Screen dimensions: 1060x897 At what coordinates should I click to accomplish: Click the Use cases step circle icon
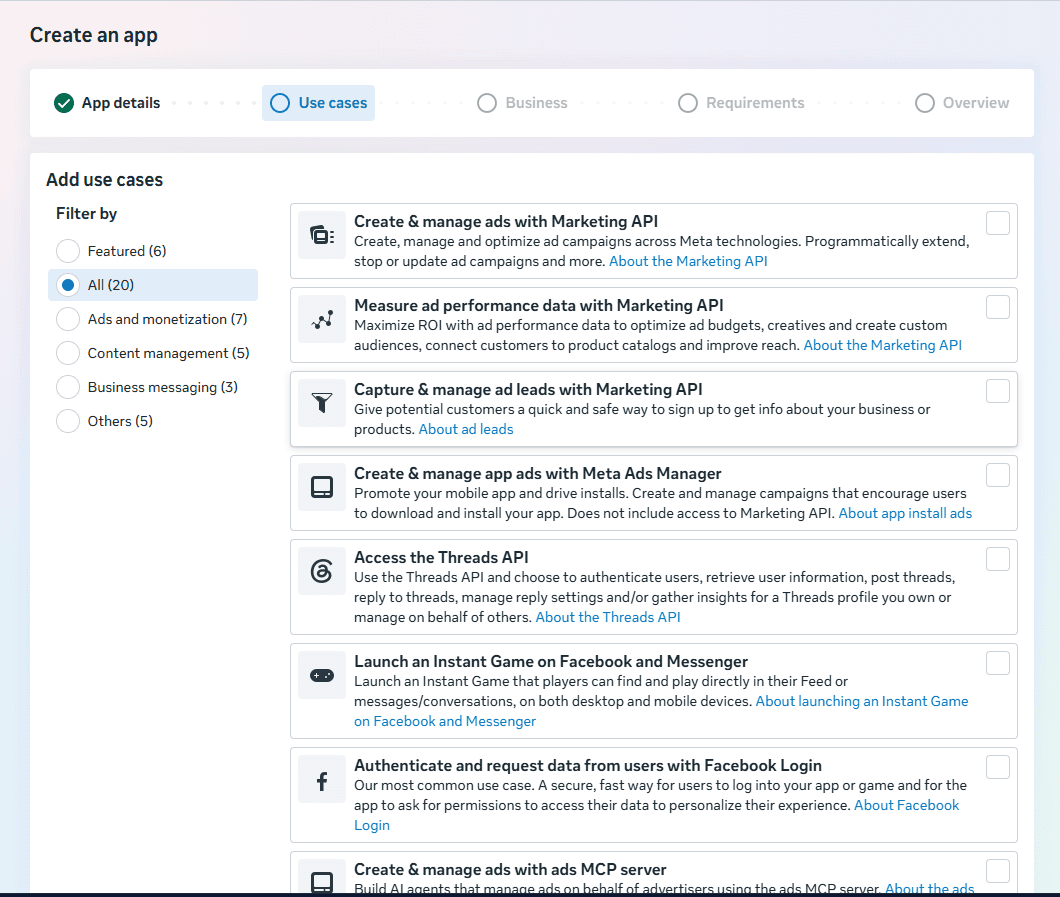coord(280,103)
